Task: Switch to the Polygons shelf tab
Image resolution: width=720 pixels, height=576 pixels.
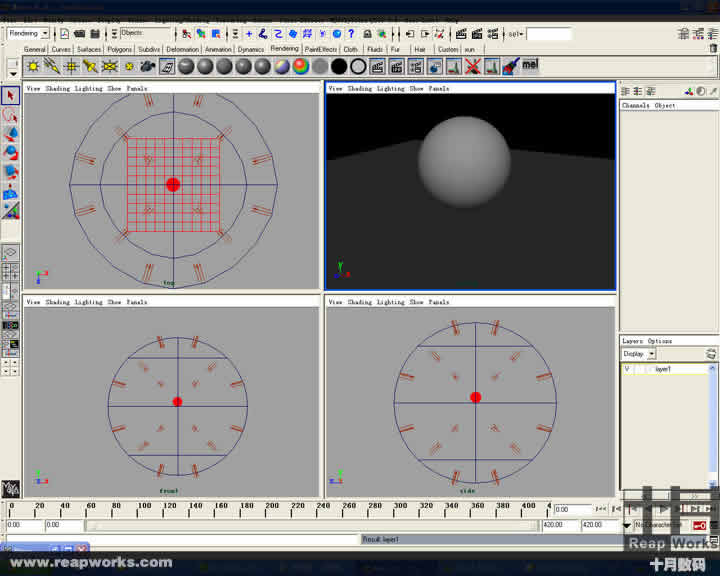Action: coord(119,48)
